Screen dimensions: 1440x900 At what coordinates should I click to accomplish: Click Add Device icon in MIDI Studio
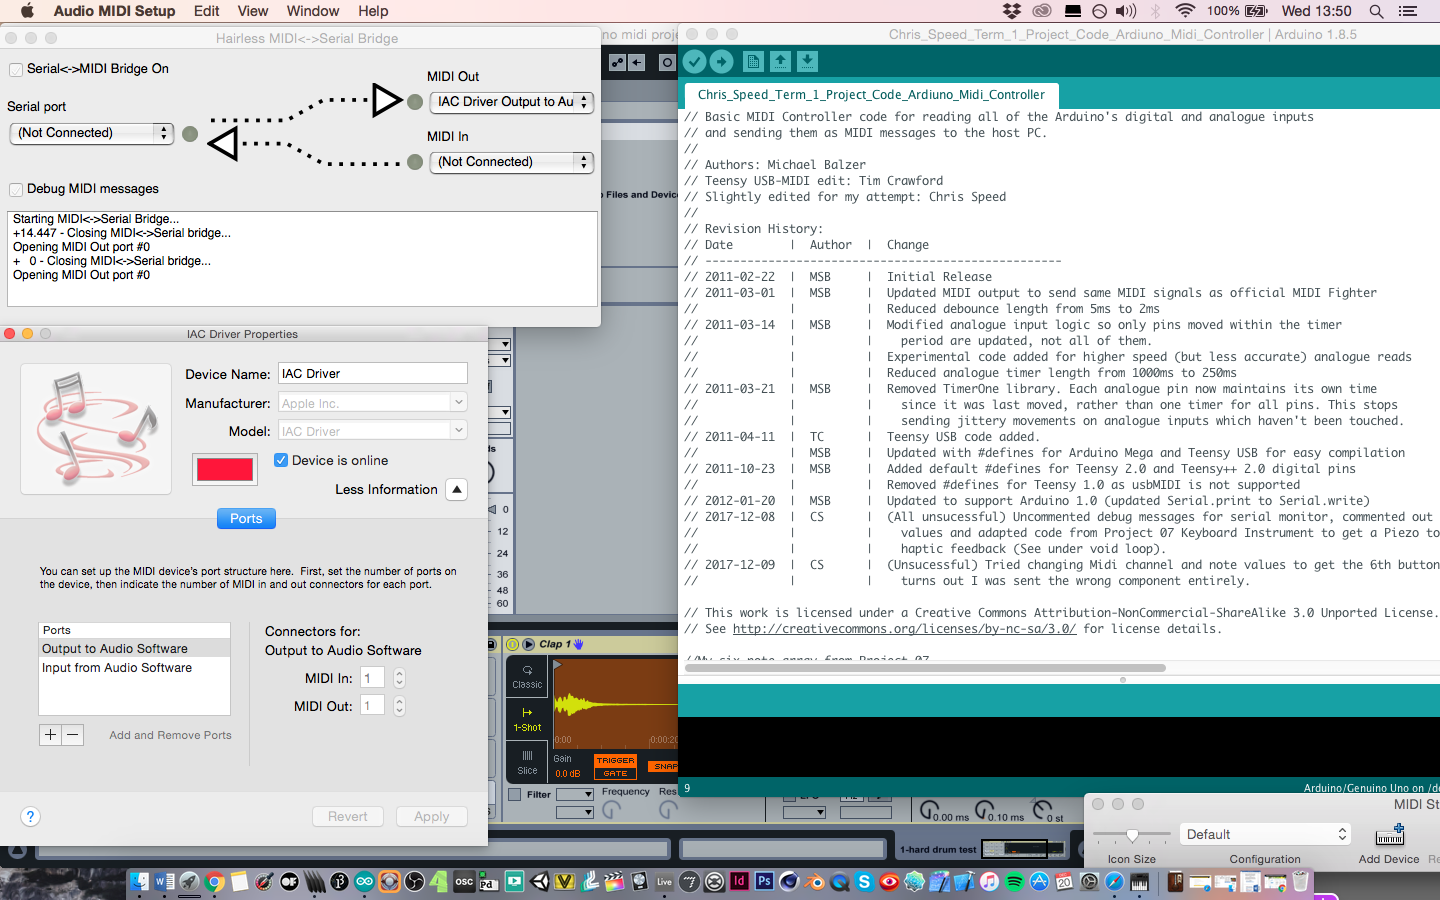(x=1389, y=836)
